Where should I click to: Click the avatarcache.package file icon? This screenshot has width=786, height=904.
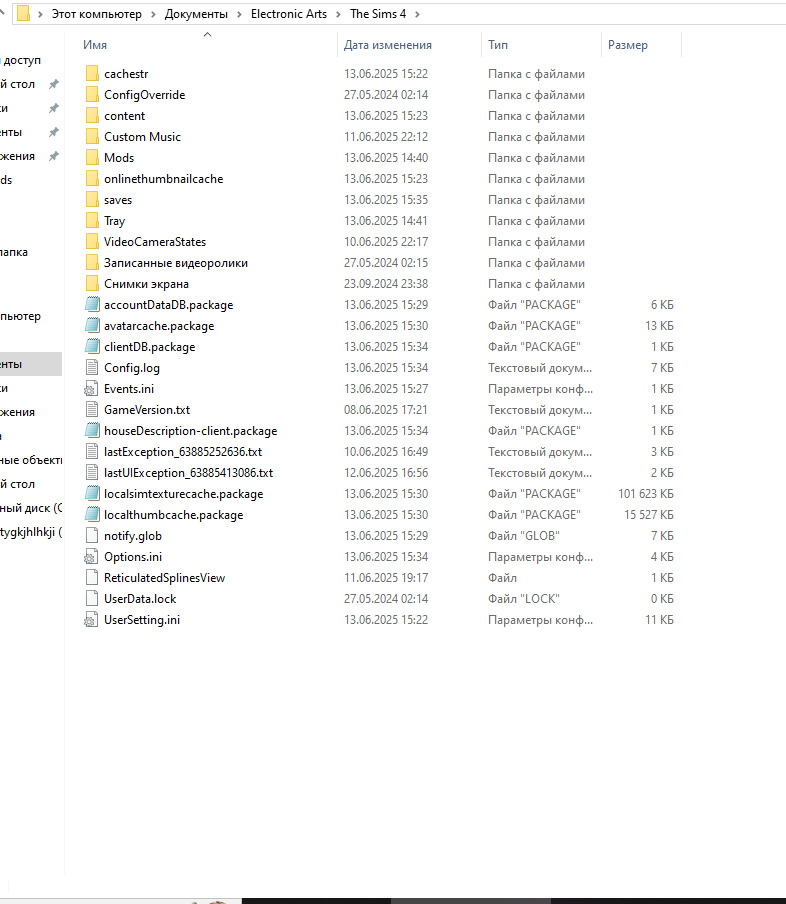click(x=92, y=326)
